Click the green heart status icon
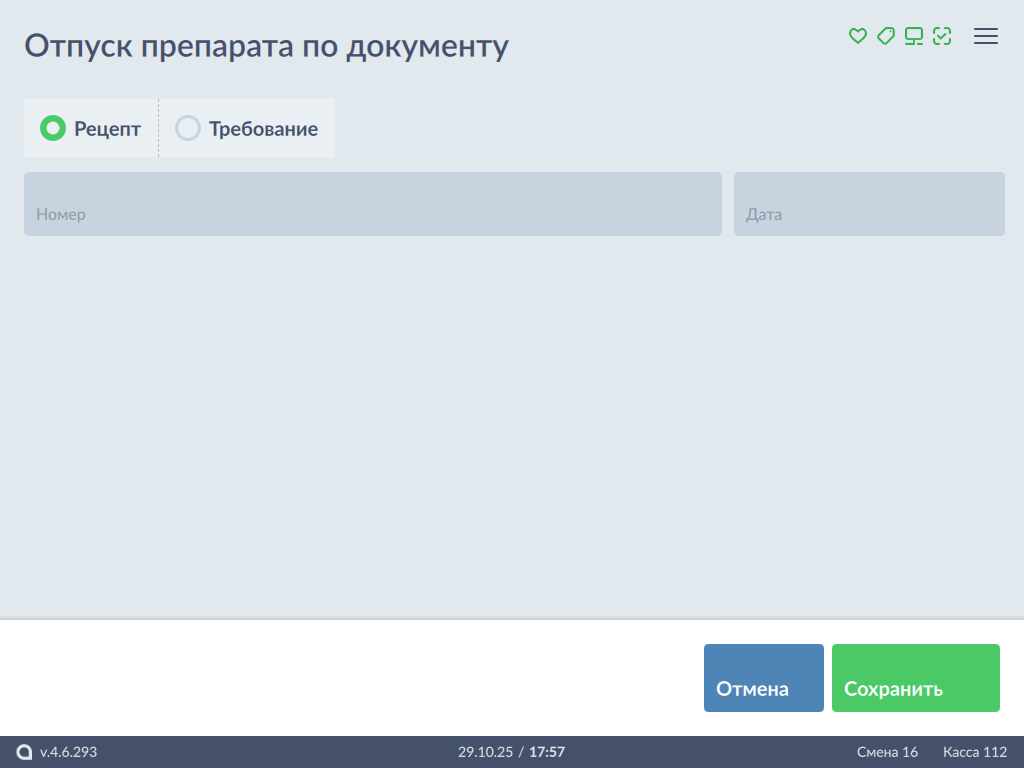The height and width of the screenshot is (768, 1024). [x=857, y=36]
